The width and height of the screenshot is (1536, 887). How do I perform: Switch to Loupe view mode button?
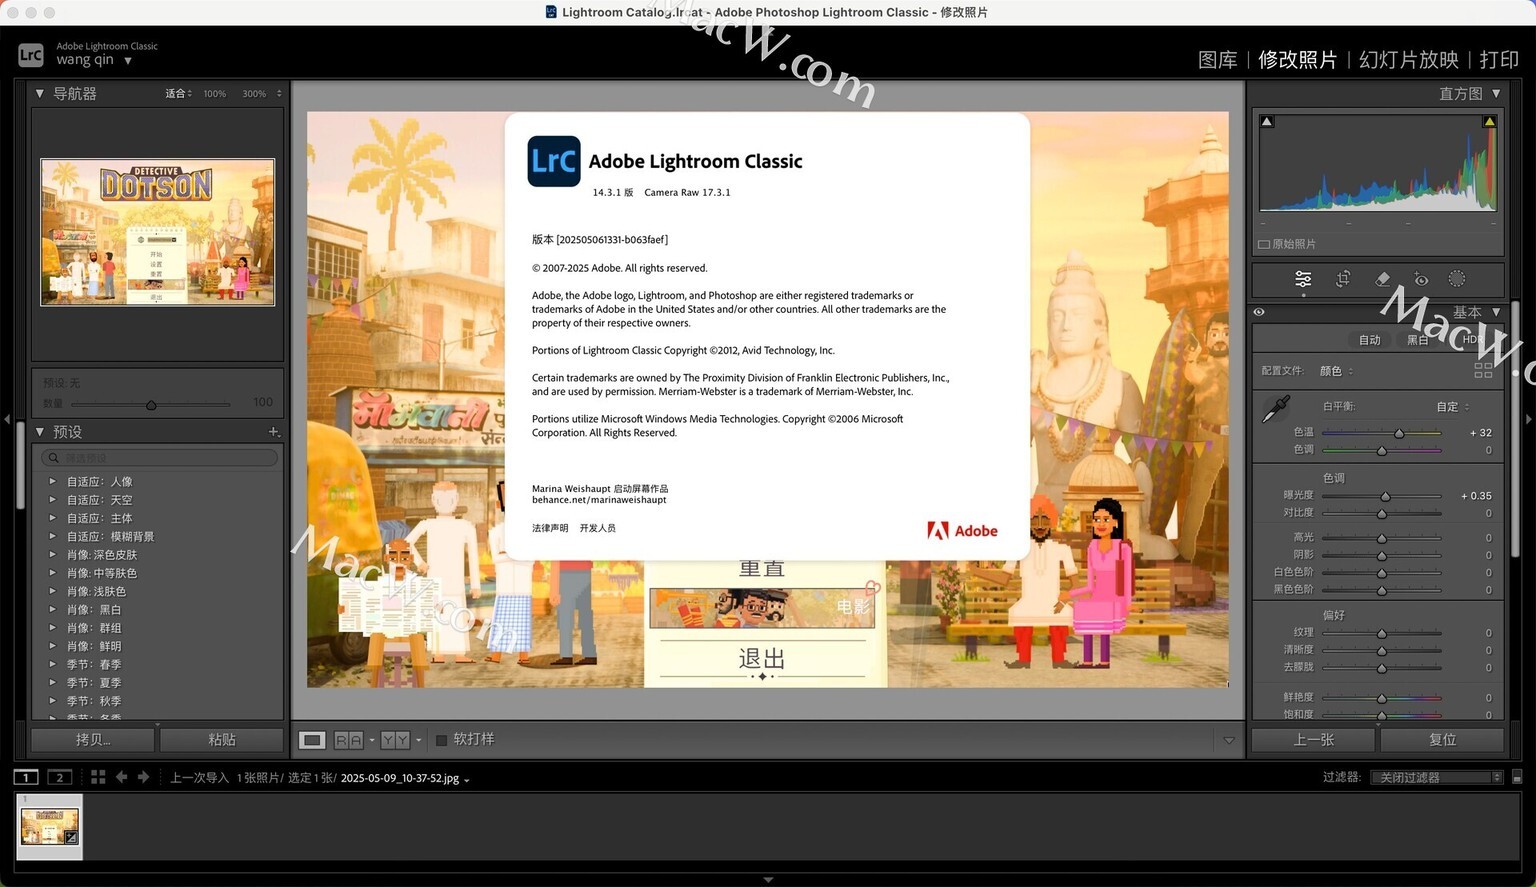point(312,740)
